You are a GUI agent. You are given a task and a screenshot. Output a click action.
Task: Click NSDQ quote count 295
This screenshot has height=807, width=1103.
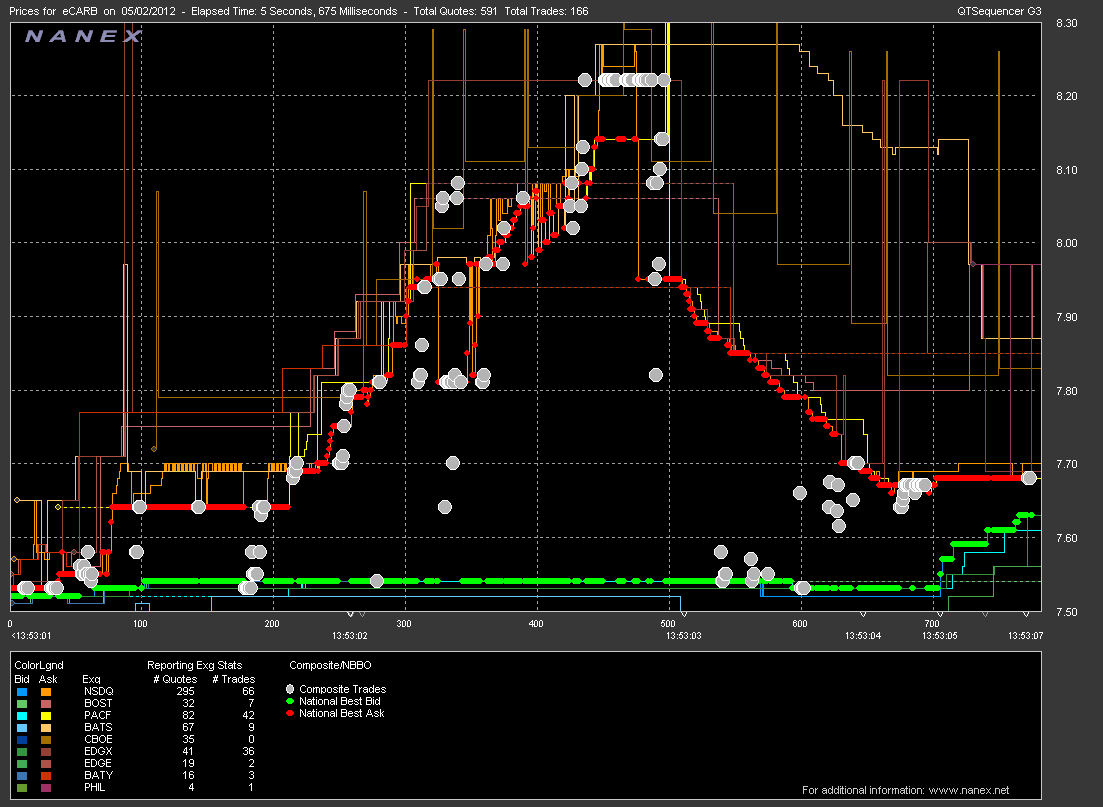click(x=186, y=692)
